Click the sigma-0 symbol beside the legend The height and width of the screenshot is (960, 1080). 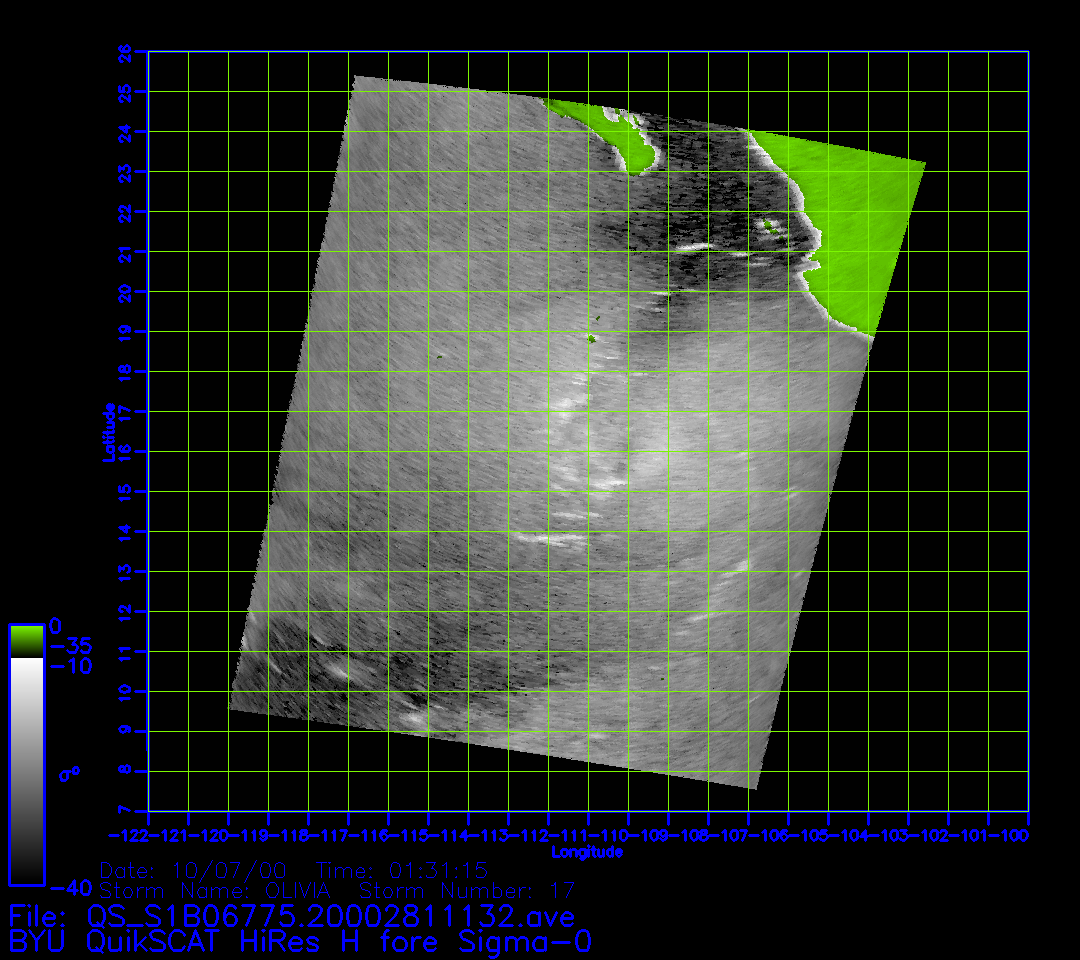70,772
